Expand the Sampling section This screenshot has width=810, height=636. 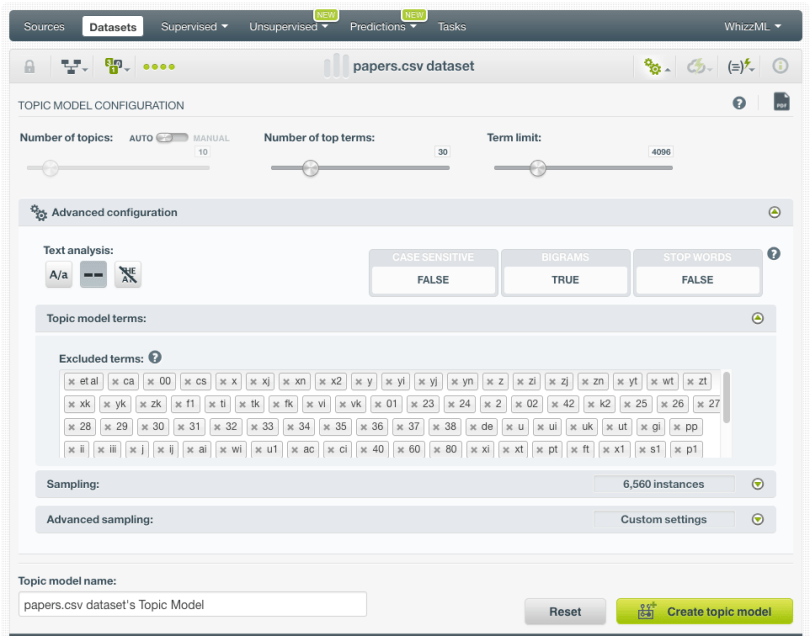point(757,484)
